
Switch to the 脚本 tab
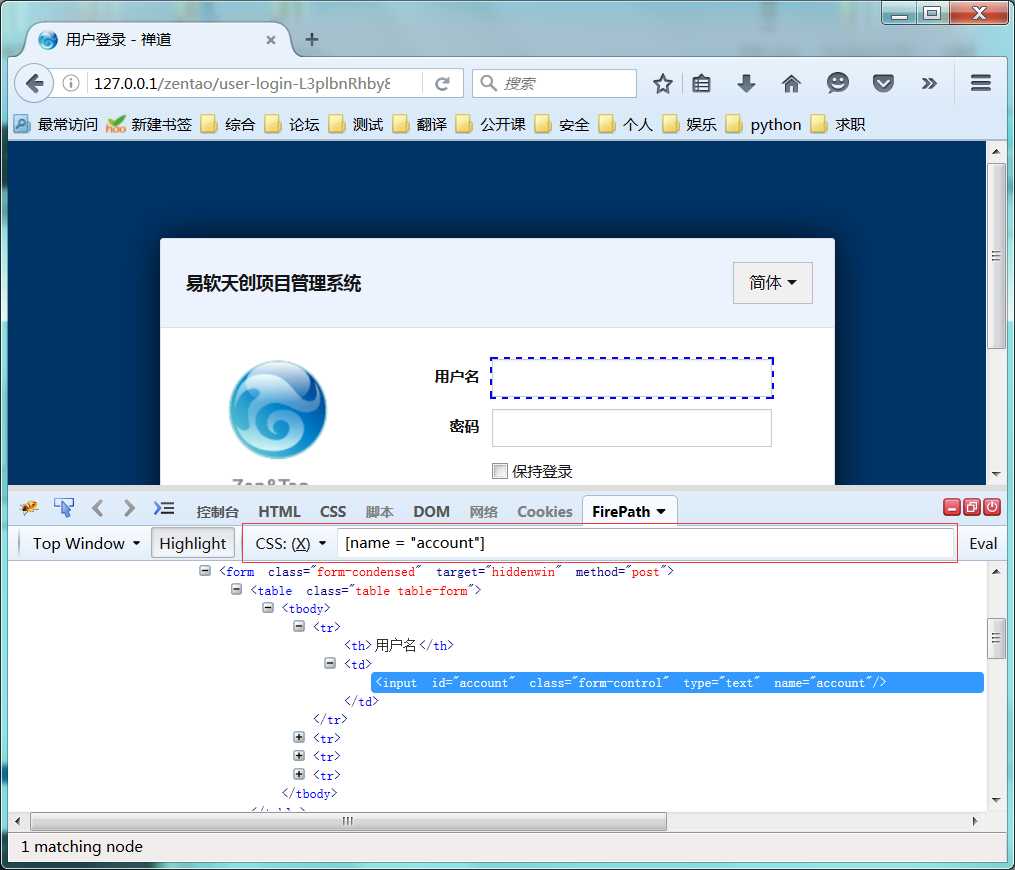379,511
